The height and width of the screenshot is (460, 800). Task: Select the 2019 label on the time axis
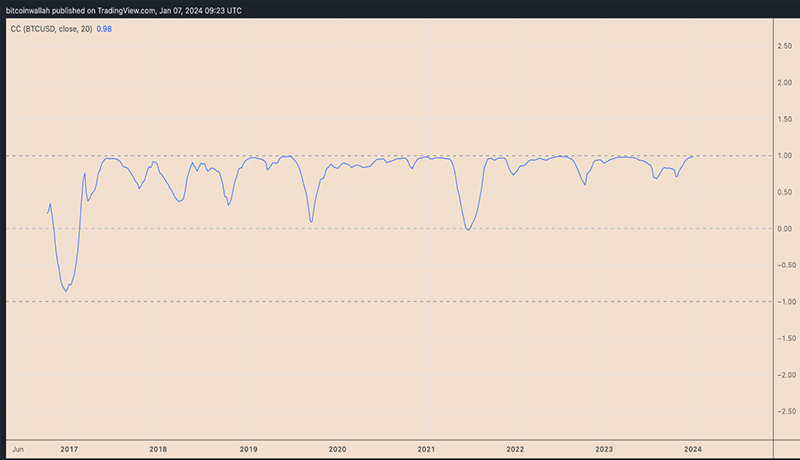[x=248, y=449]
